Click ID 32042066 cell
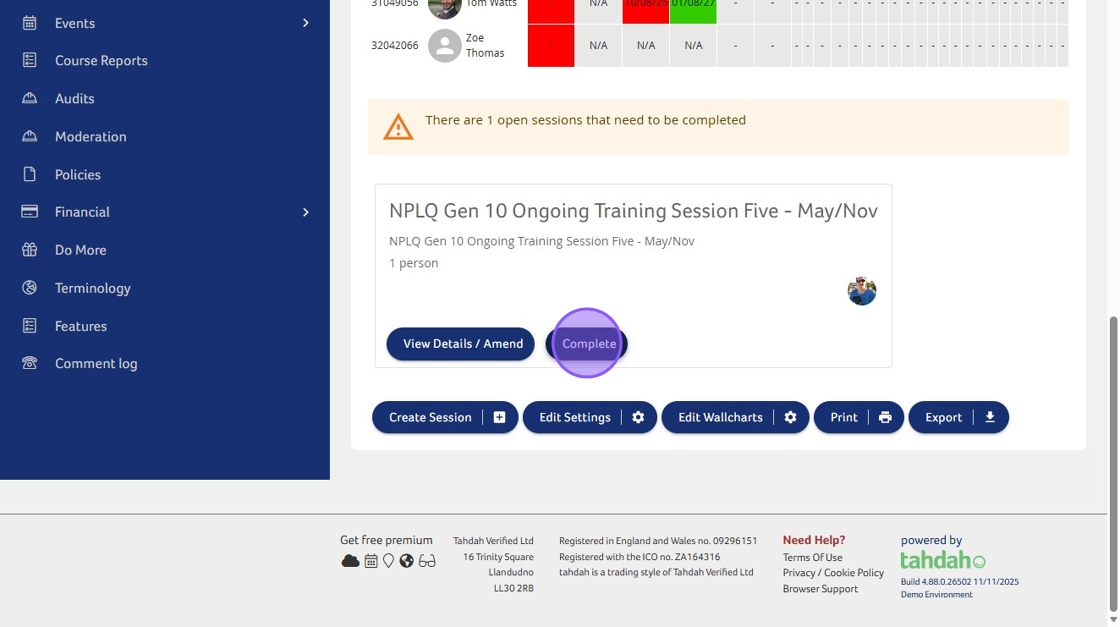Screen dimensions: 1120x627 (x=394, y=45)
